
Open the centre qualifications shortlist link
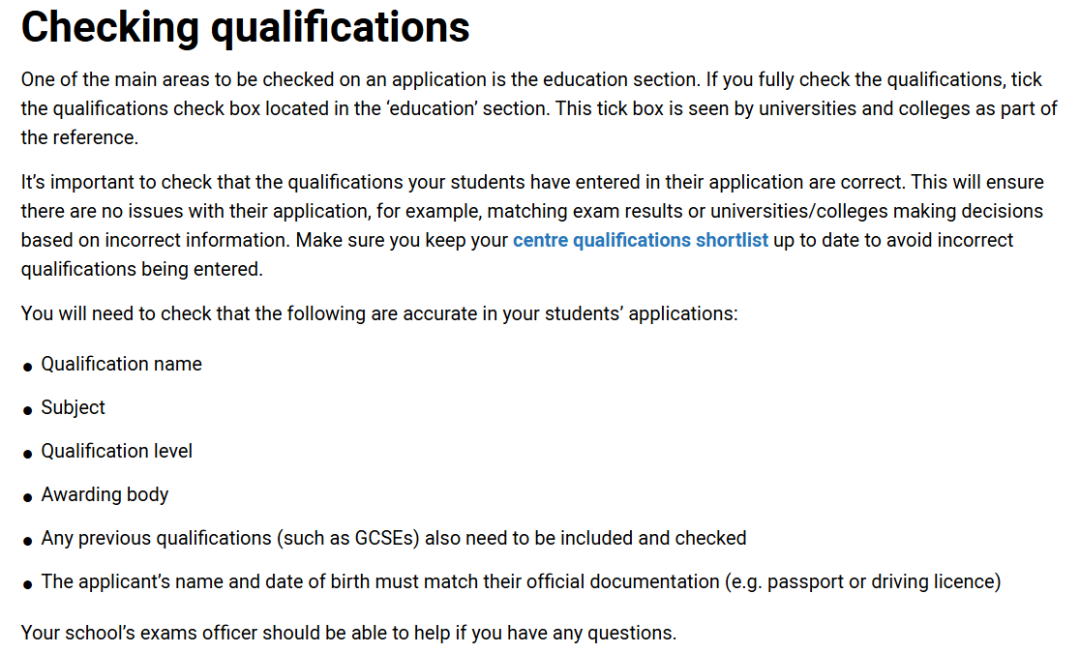tap(640, 241)
